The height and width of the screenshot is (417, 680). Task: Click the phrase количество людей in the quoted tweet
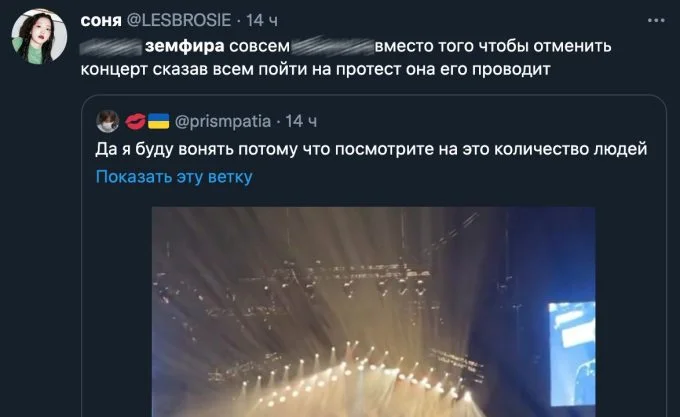[x=571, y=149]
